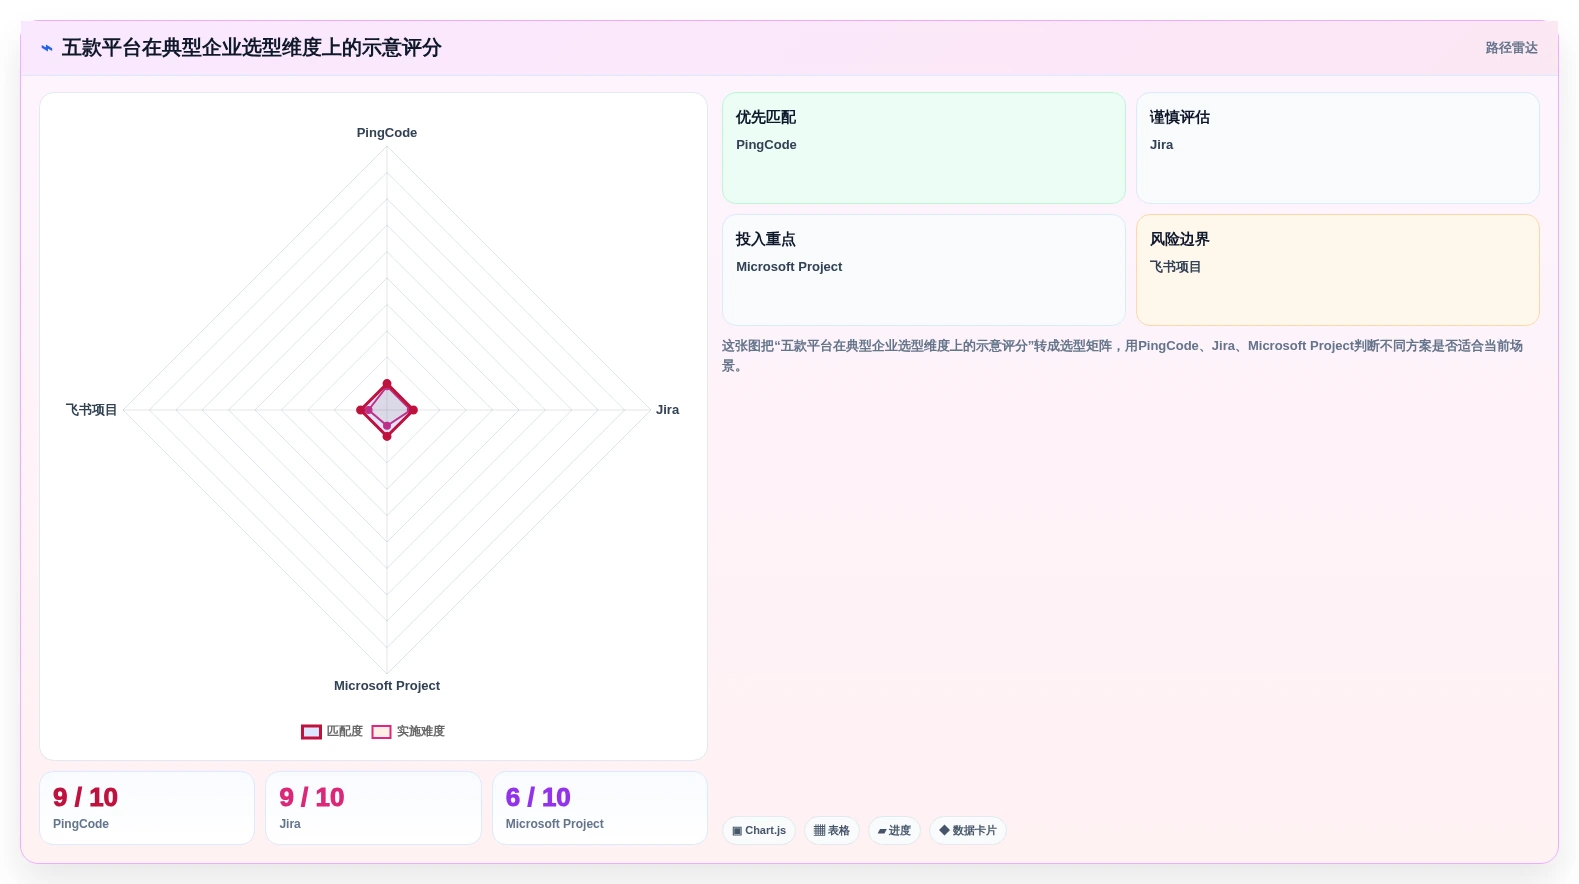
Task: Click the 实施难度 legend text
Action: coord(421,732)
